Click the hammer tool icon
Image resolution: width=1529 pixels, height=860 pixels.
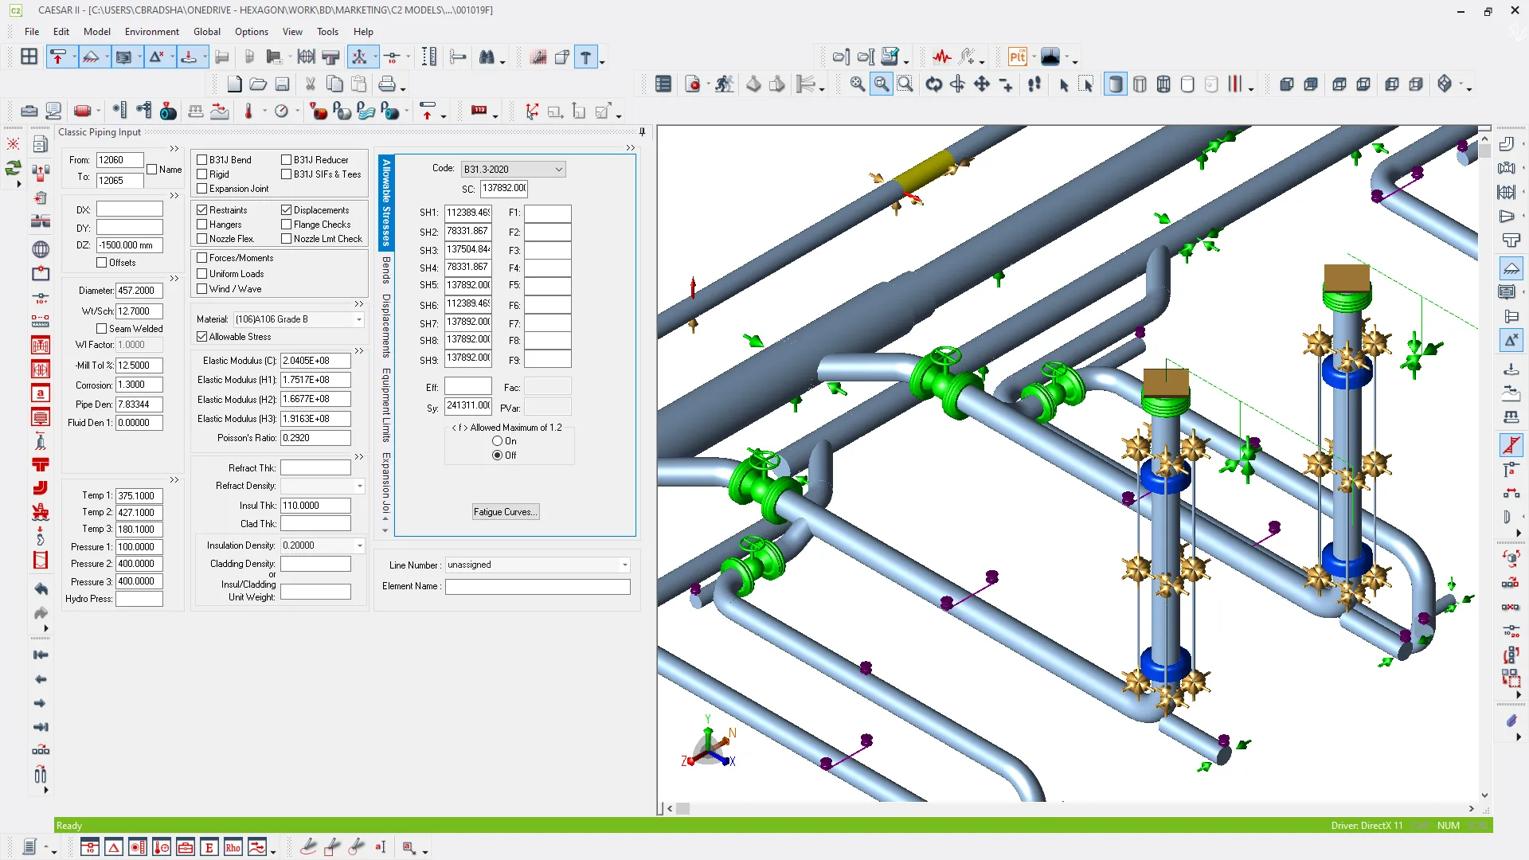(586, 57)
